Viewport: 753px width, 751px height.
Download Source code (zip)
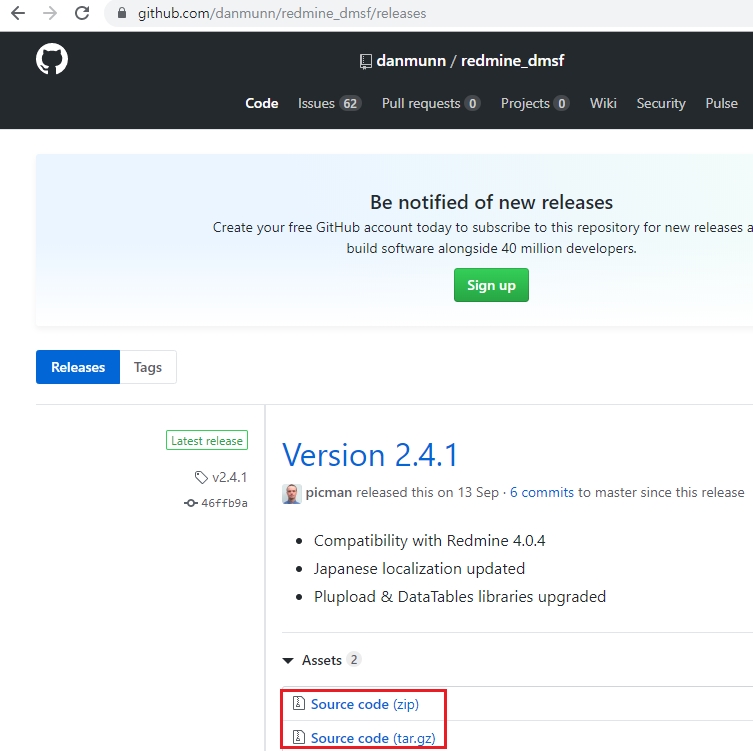365,704
